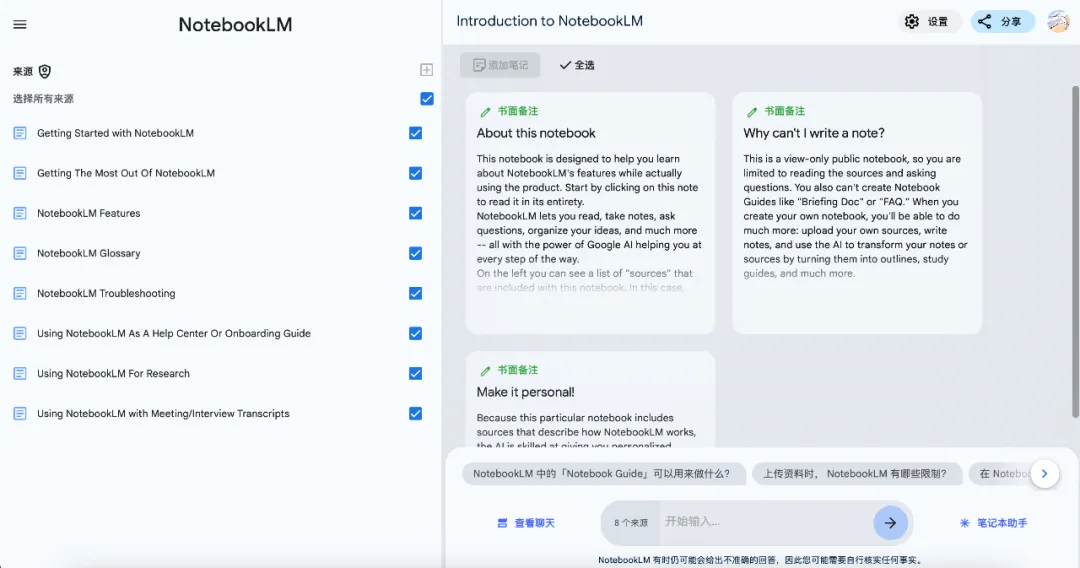Open NotebookLM Features source

[x=89, y=213]
